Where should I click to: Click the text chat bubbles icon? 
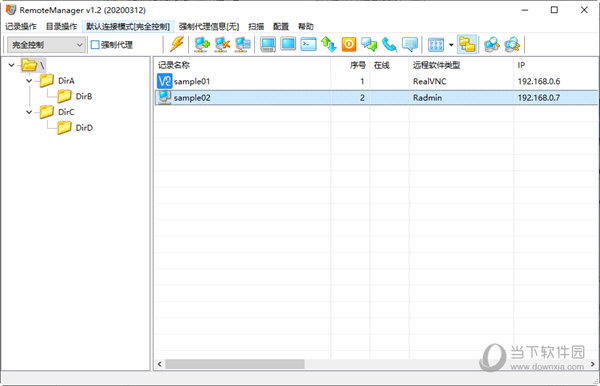[369, 45]
